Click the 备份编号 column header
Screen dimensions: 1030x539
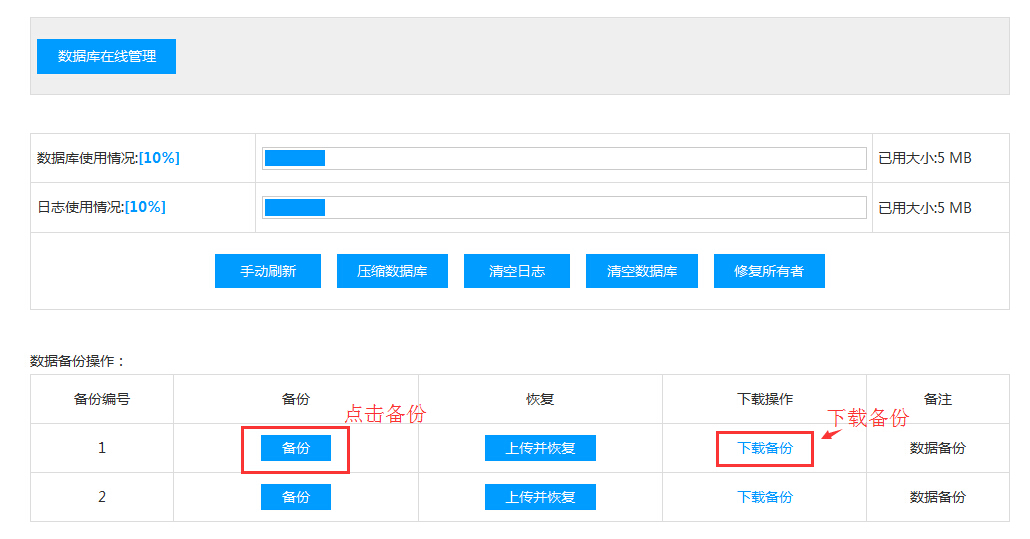(x=101, y=399)
